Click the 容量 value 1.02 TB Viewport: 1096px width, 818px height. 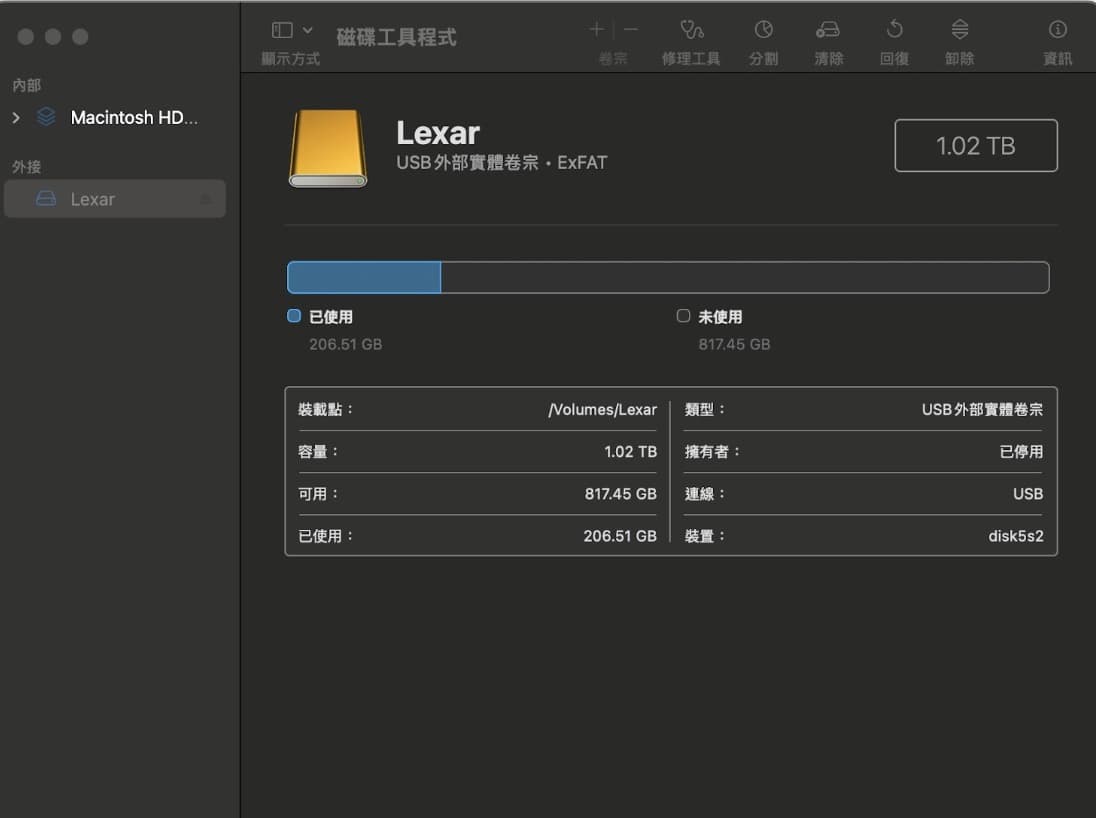(x=630, y=452)
